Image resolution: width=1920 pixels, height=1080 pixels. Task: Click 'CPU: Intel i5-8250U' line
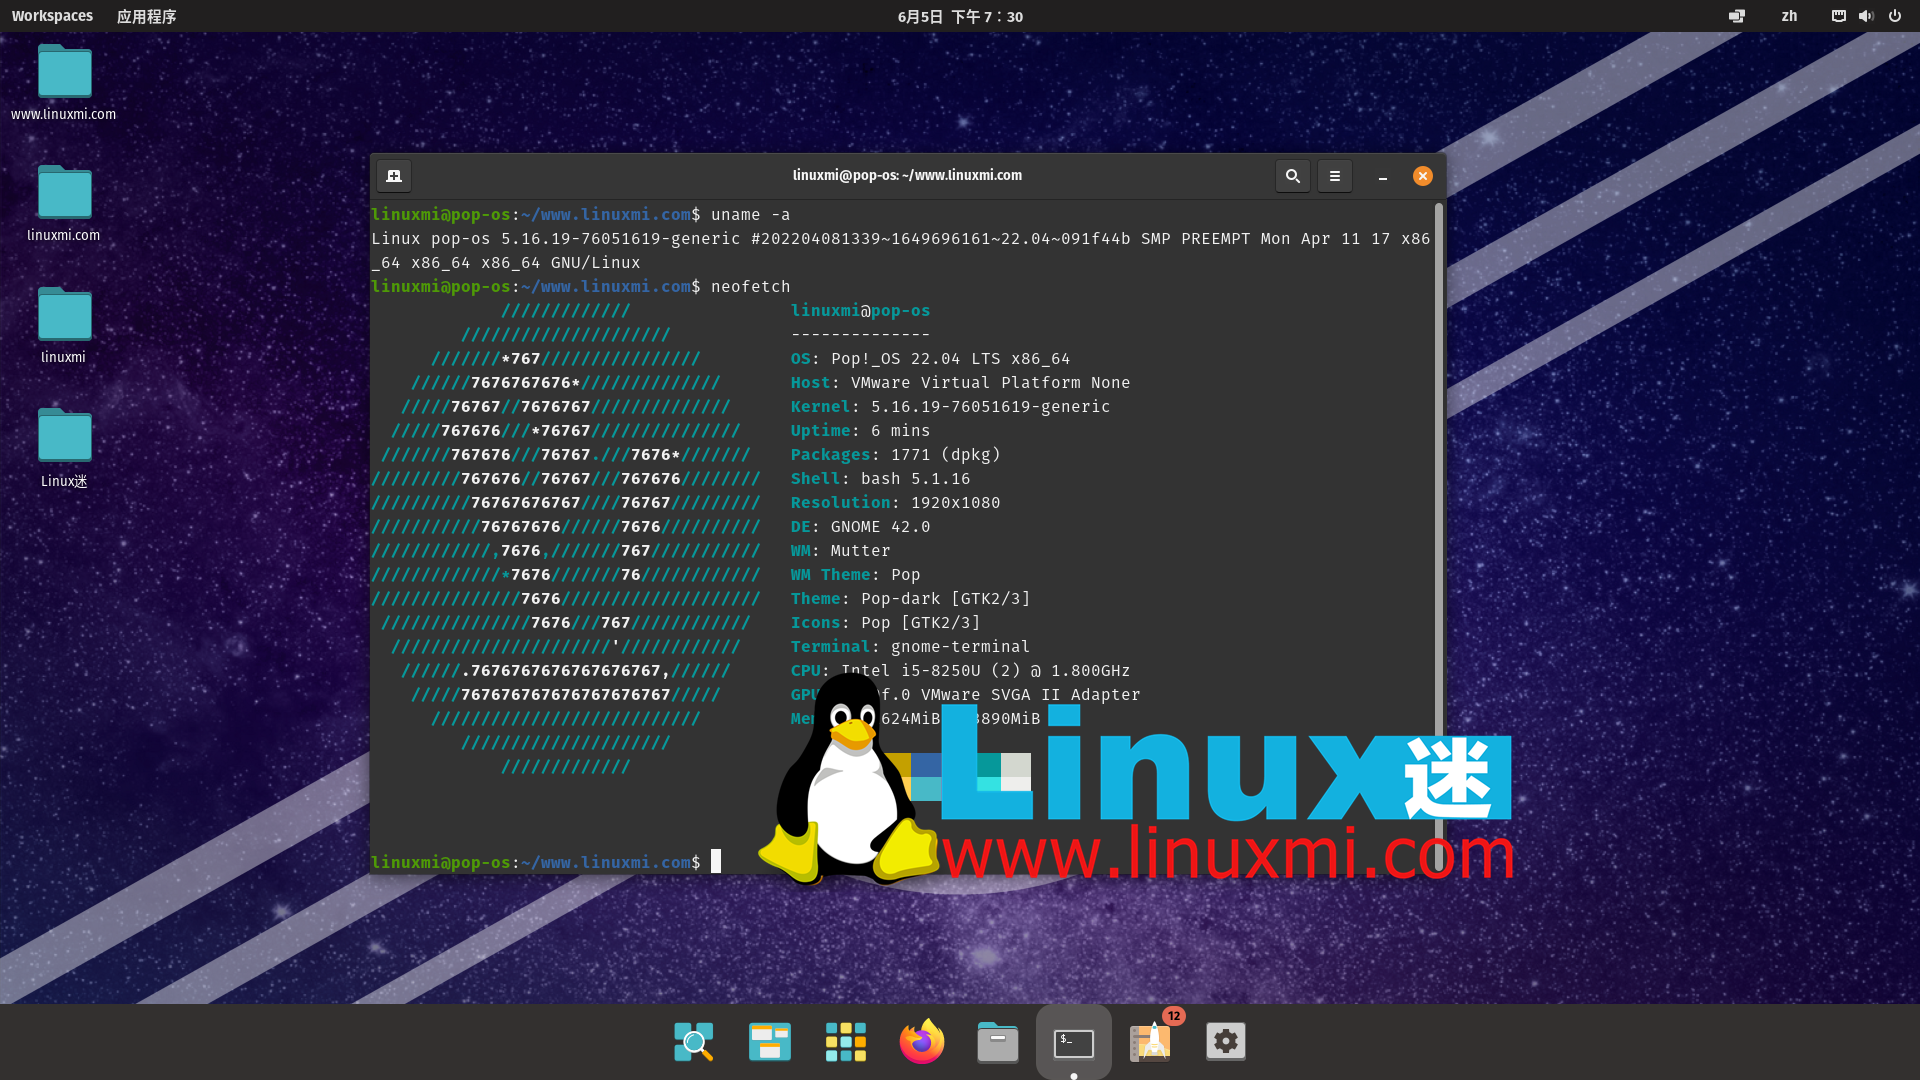[x=960, y=671]
